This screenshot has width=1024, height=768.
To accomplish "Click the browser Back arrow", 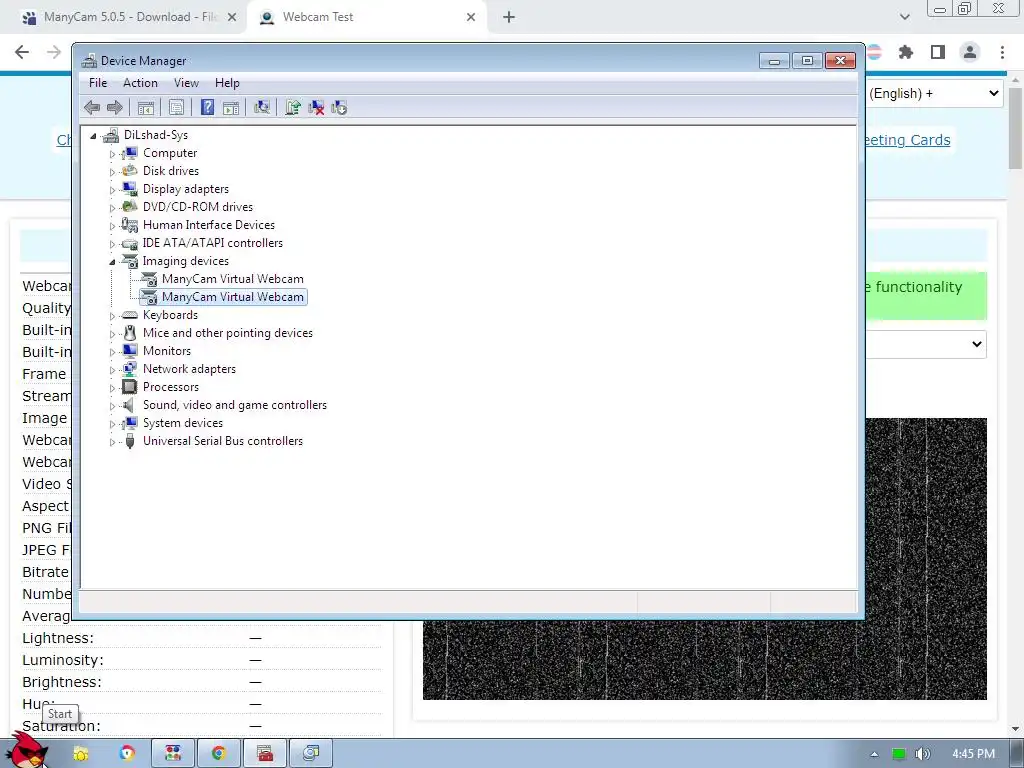I will pos(22,52).
